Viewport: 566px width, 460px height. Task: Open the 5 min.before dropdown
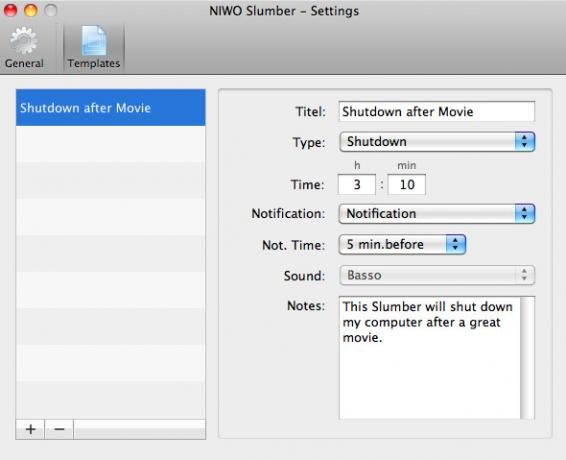(402, 244)
